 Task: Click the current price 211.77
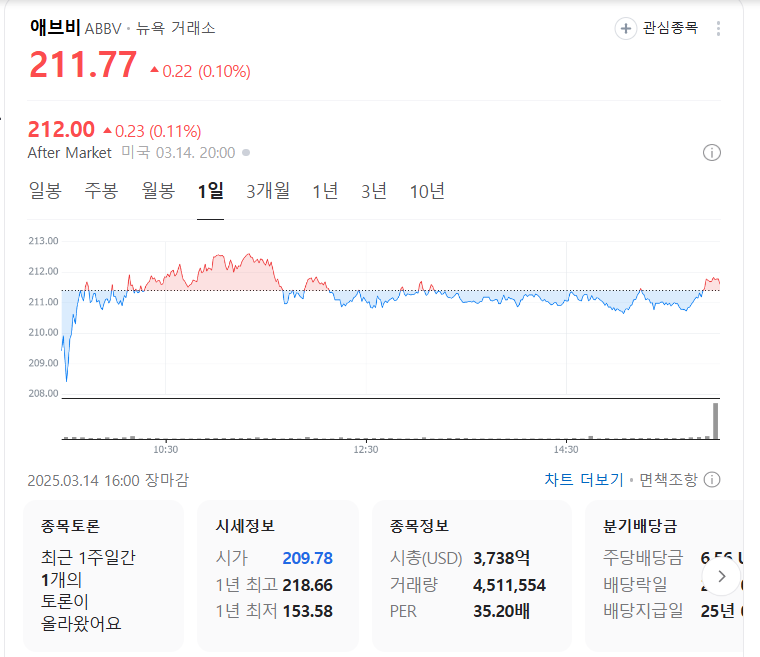[x=83, y=64]
